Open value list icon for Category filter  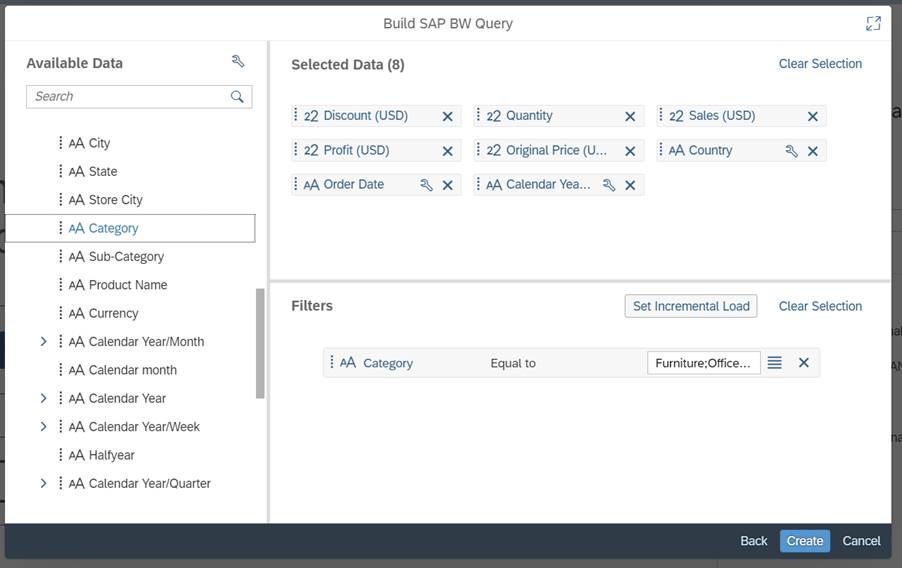774,363
